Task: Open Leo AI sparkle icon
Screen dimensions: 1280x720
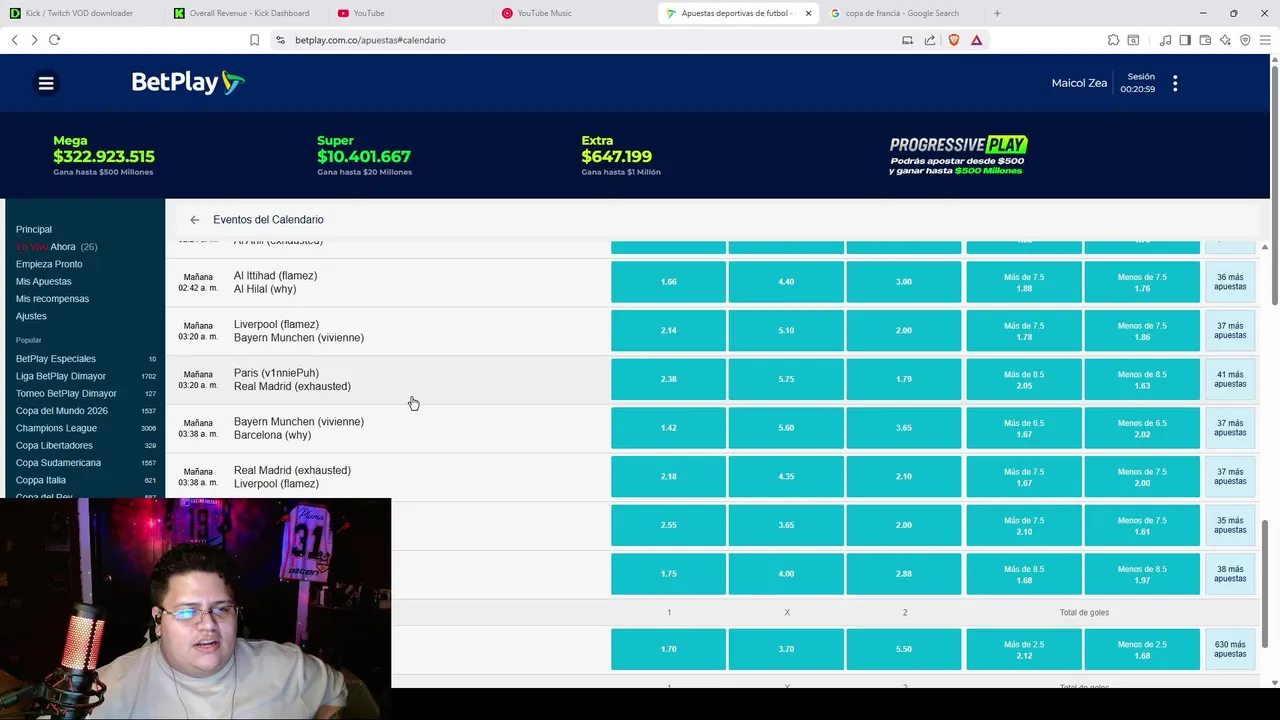Action: pos(1225,40)
